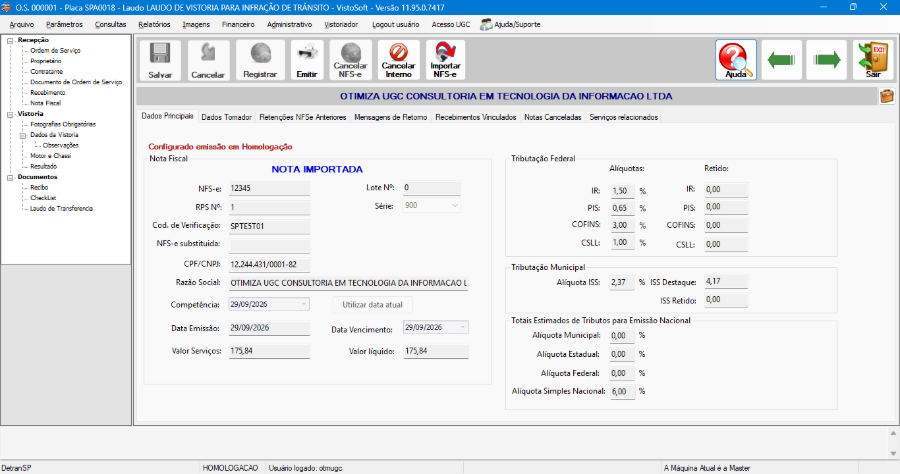900x474 pixels.
Task: Open the Consultas menu
Action: [x=110, y=25]
